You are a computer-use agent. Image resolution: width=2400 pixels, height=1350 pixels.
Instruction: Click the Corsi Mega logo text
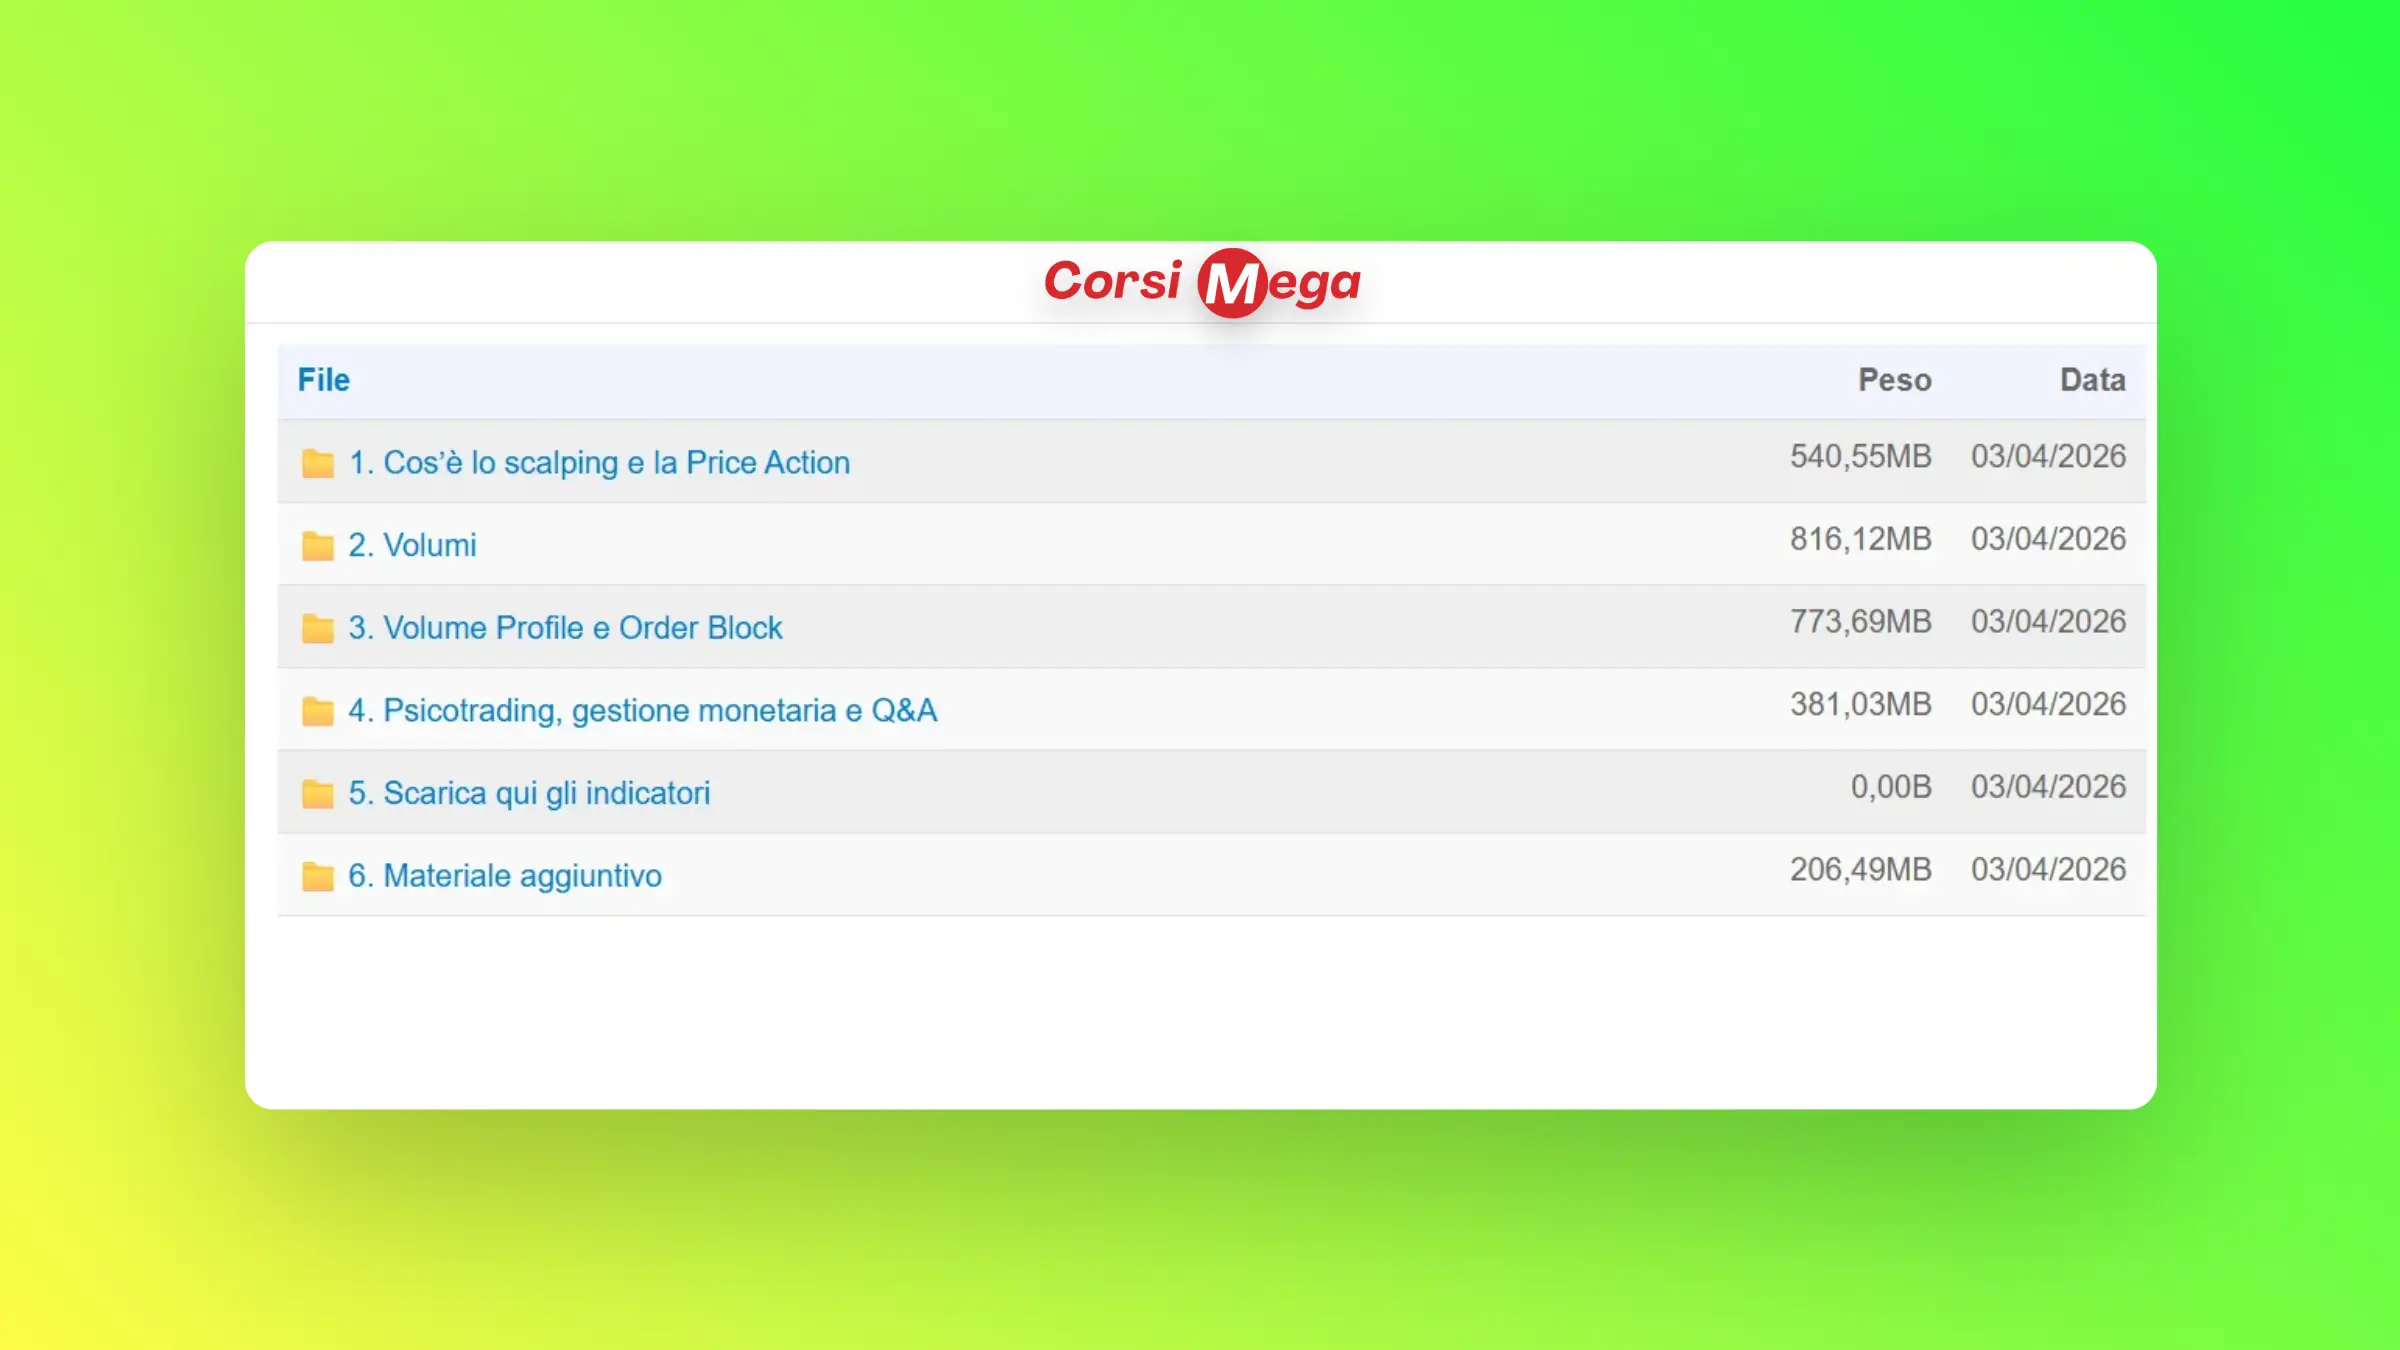[x=1112, y=281]
